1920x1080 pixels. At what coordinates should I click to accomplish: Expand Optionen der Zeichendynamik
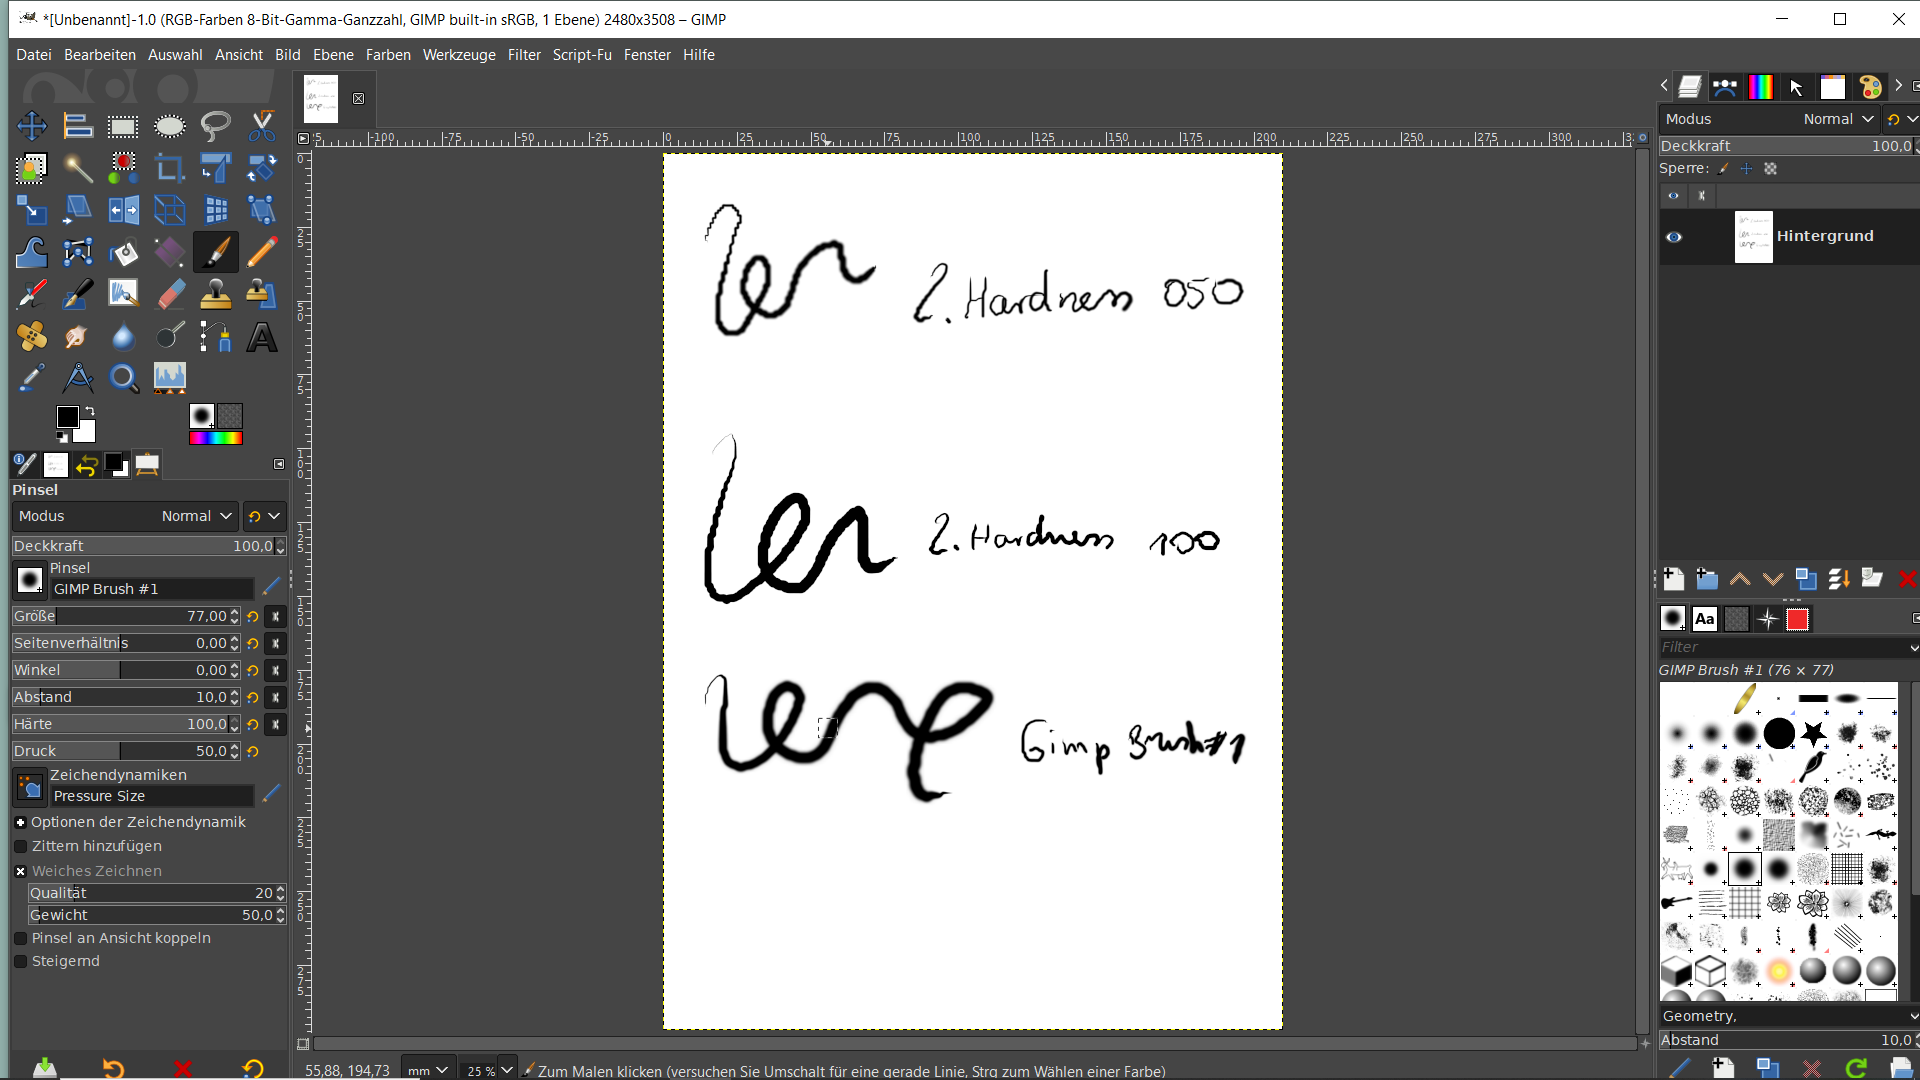coord(20,822)
